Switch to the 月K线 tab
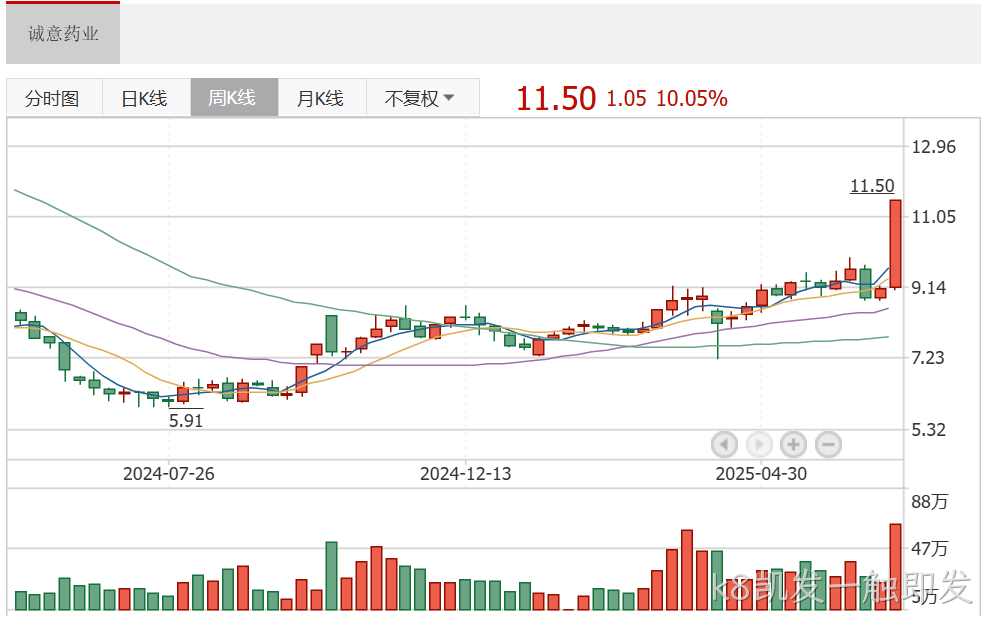The width and height of the screenshot is (988, 618). [x=321, y=98]
